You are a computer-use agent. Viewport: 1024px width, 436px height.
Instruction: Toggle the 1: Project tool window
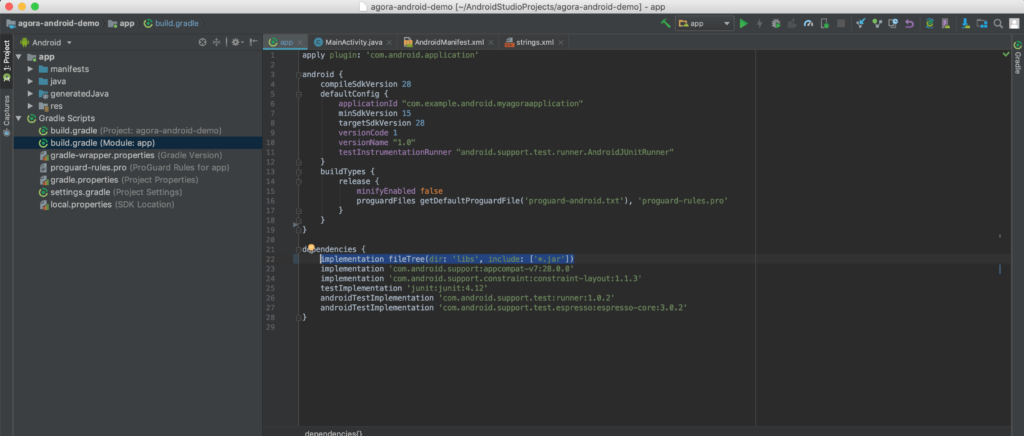7,61
